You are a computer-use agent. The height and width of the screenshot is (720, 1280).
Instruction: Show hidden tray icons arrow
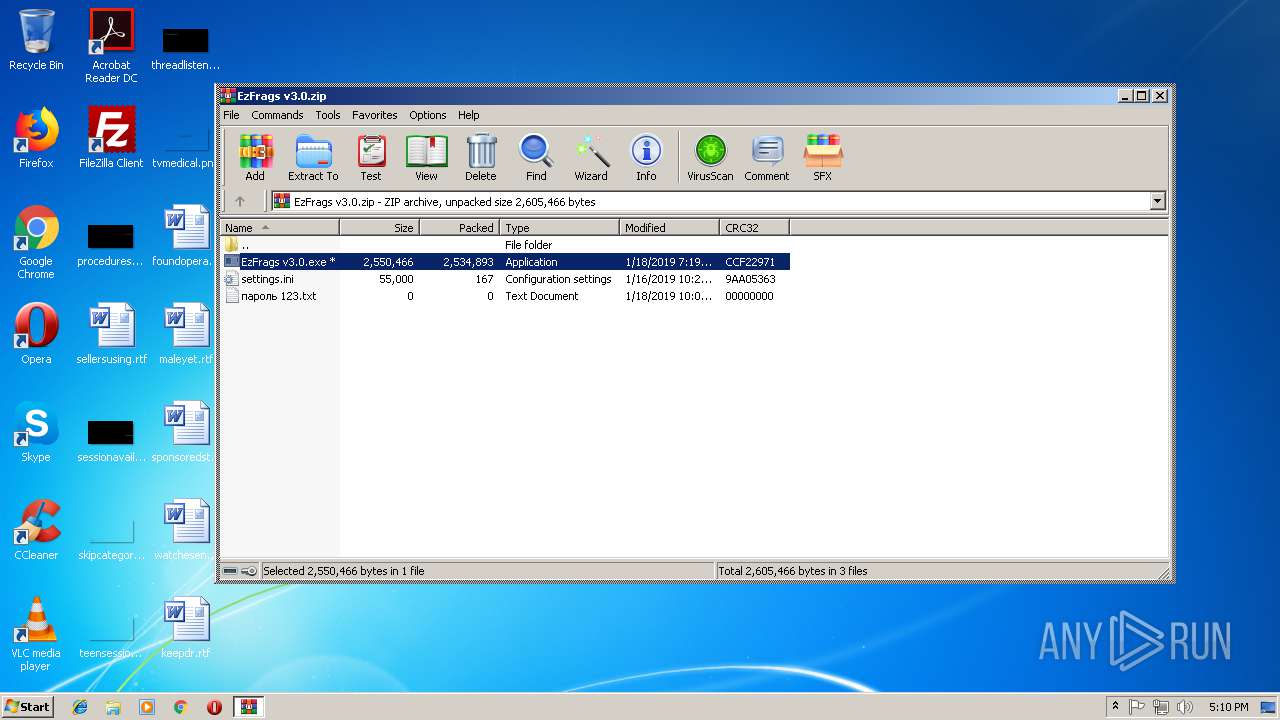coord(1115,707)
